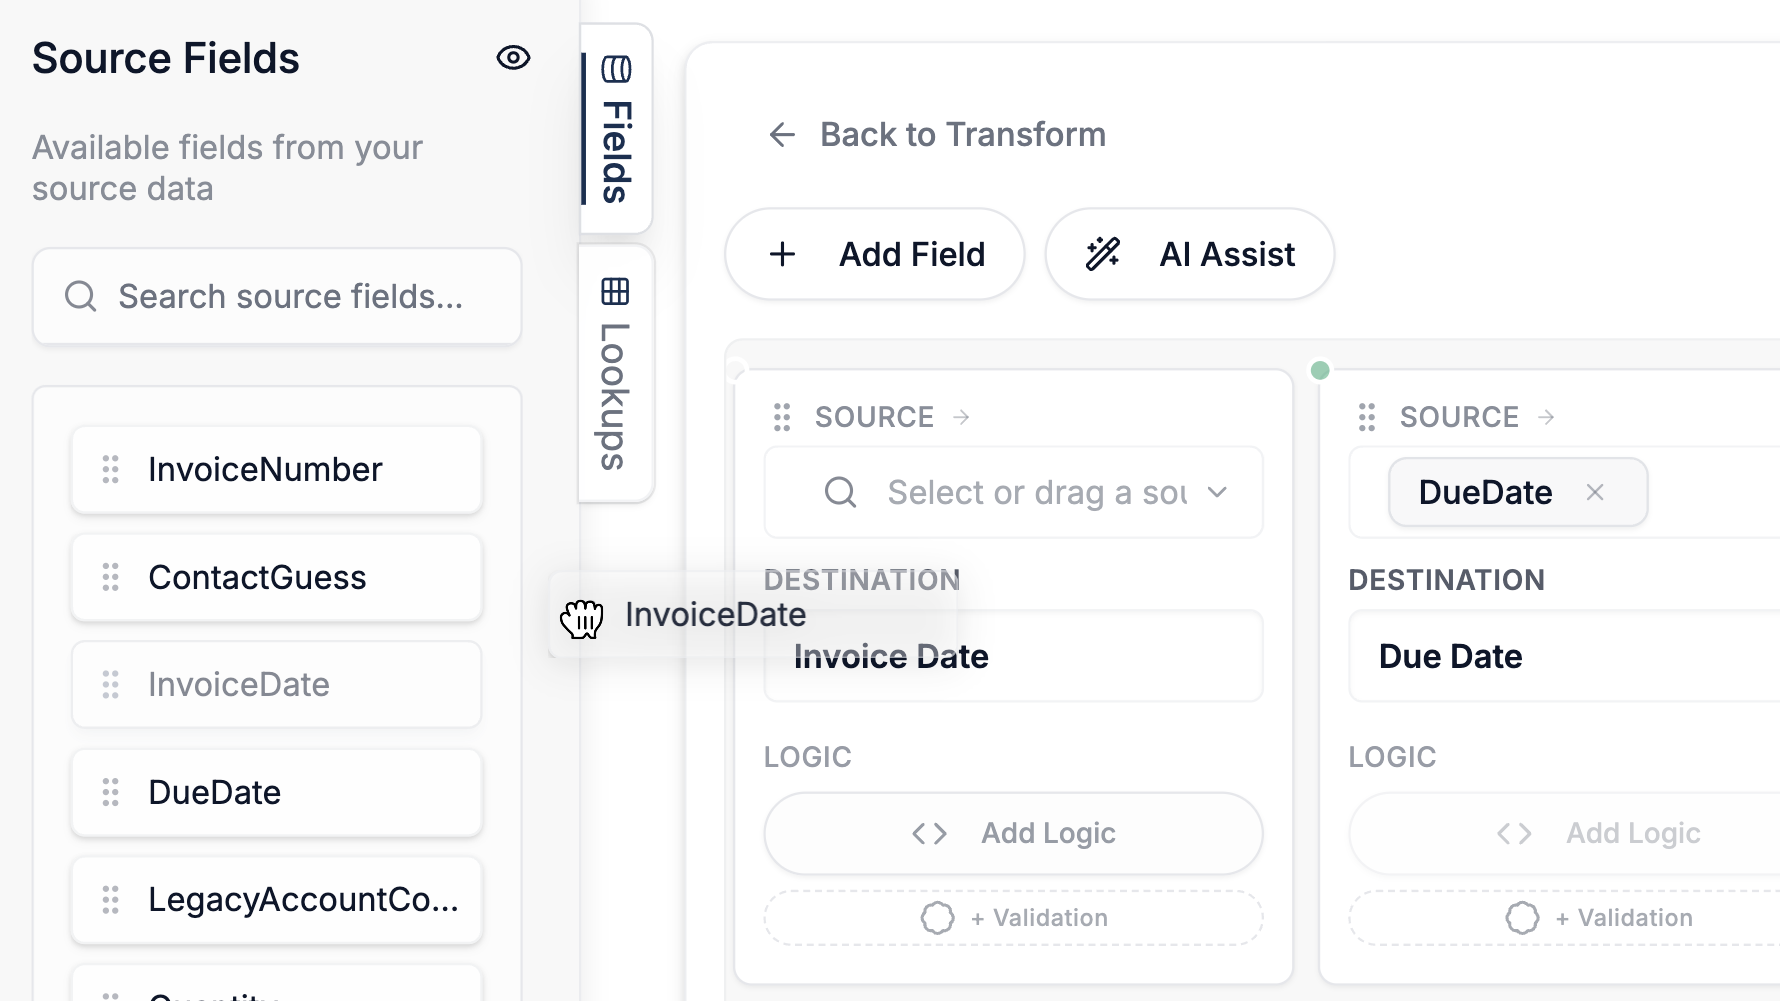The width and height of the screenshot is (1780, 1001).
Task: Click the plus icon on Add Field
Action: pos(781,254)
